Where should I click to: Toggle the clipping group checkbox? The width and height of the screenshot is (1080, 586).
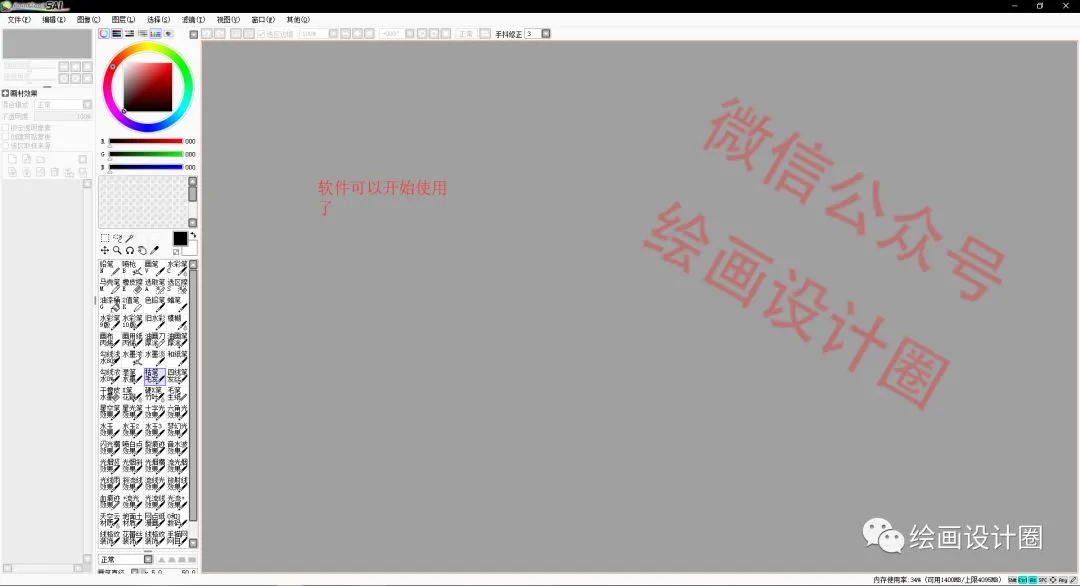[x=6, y=137]
